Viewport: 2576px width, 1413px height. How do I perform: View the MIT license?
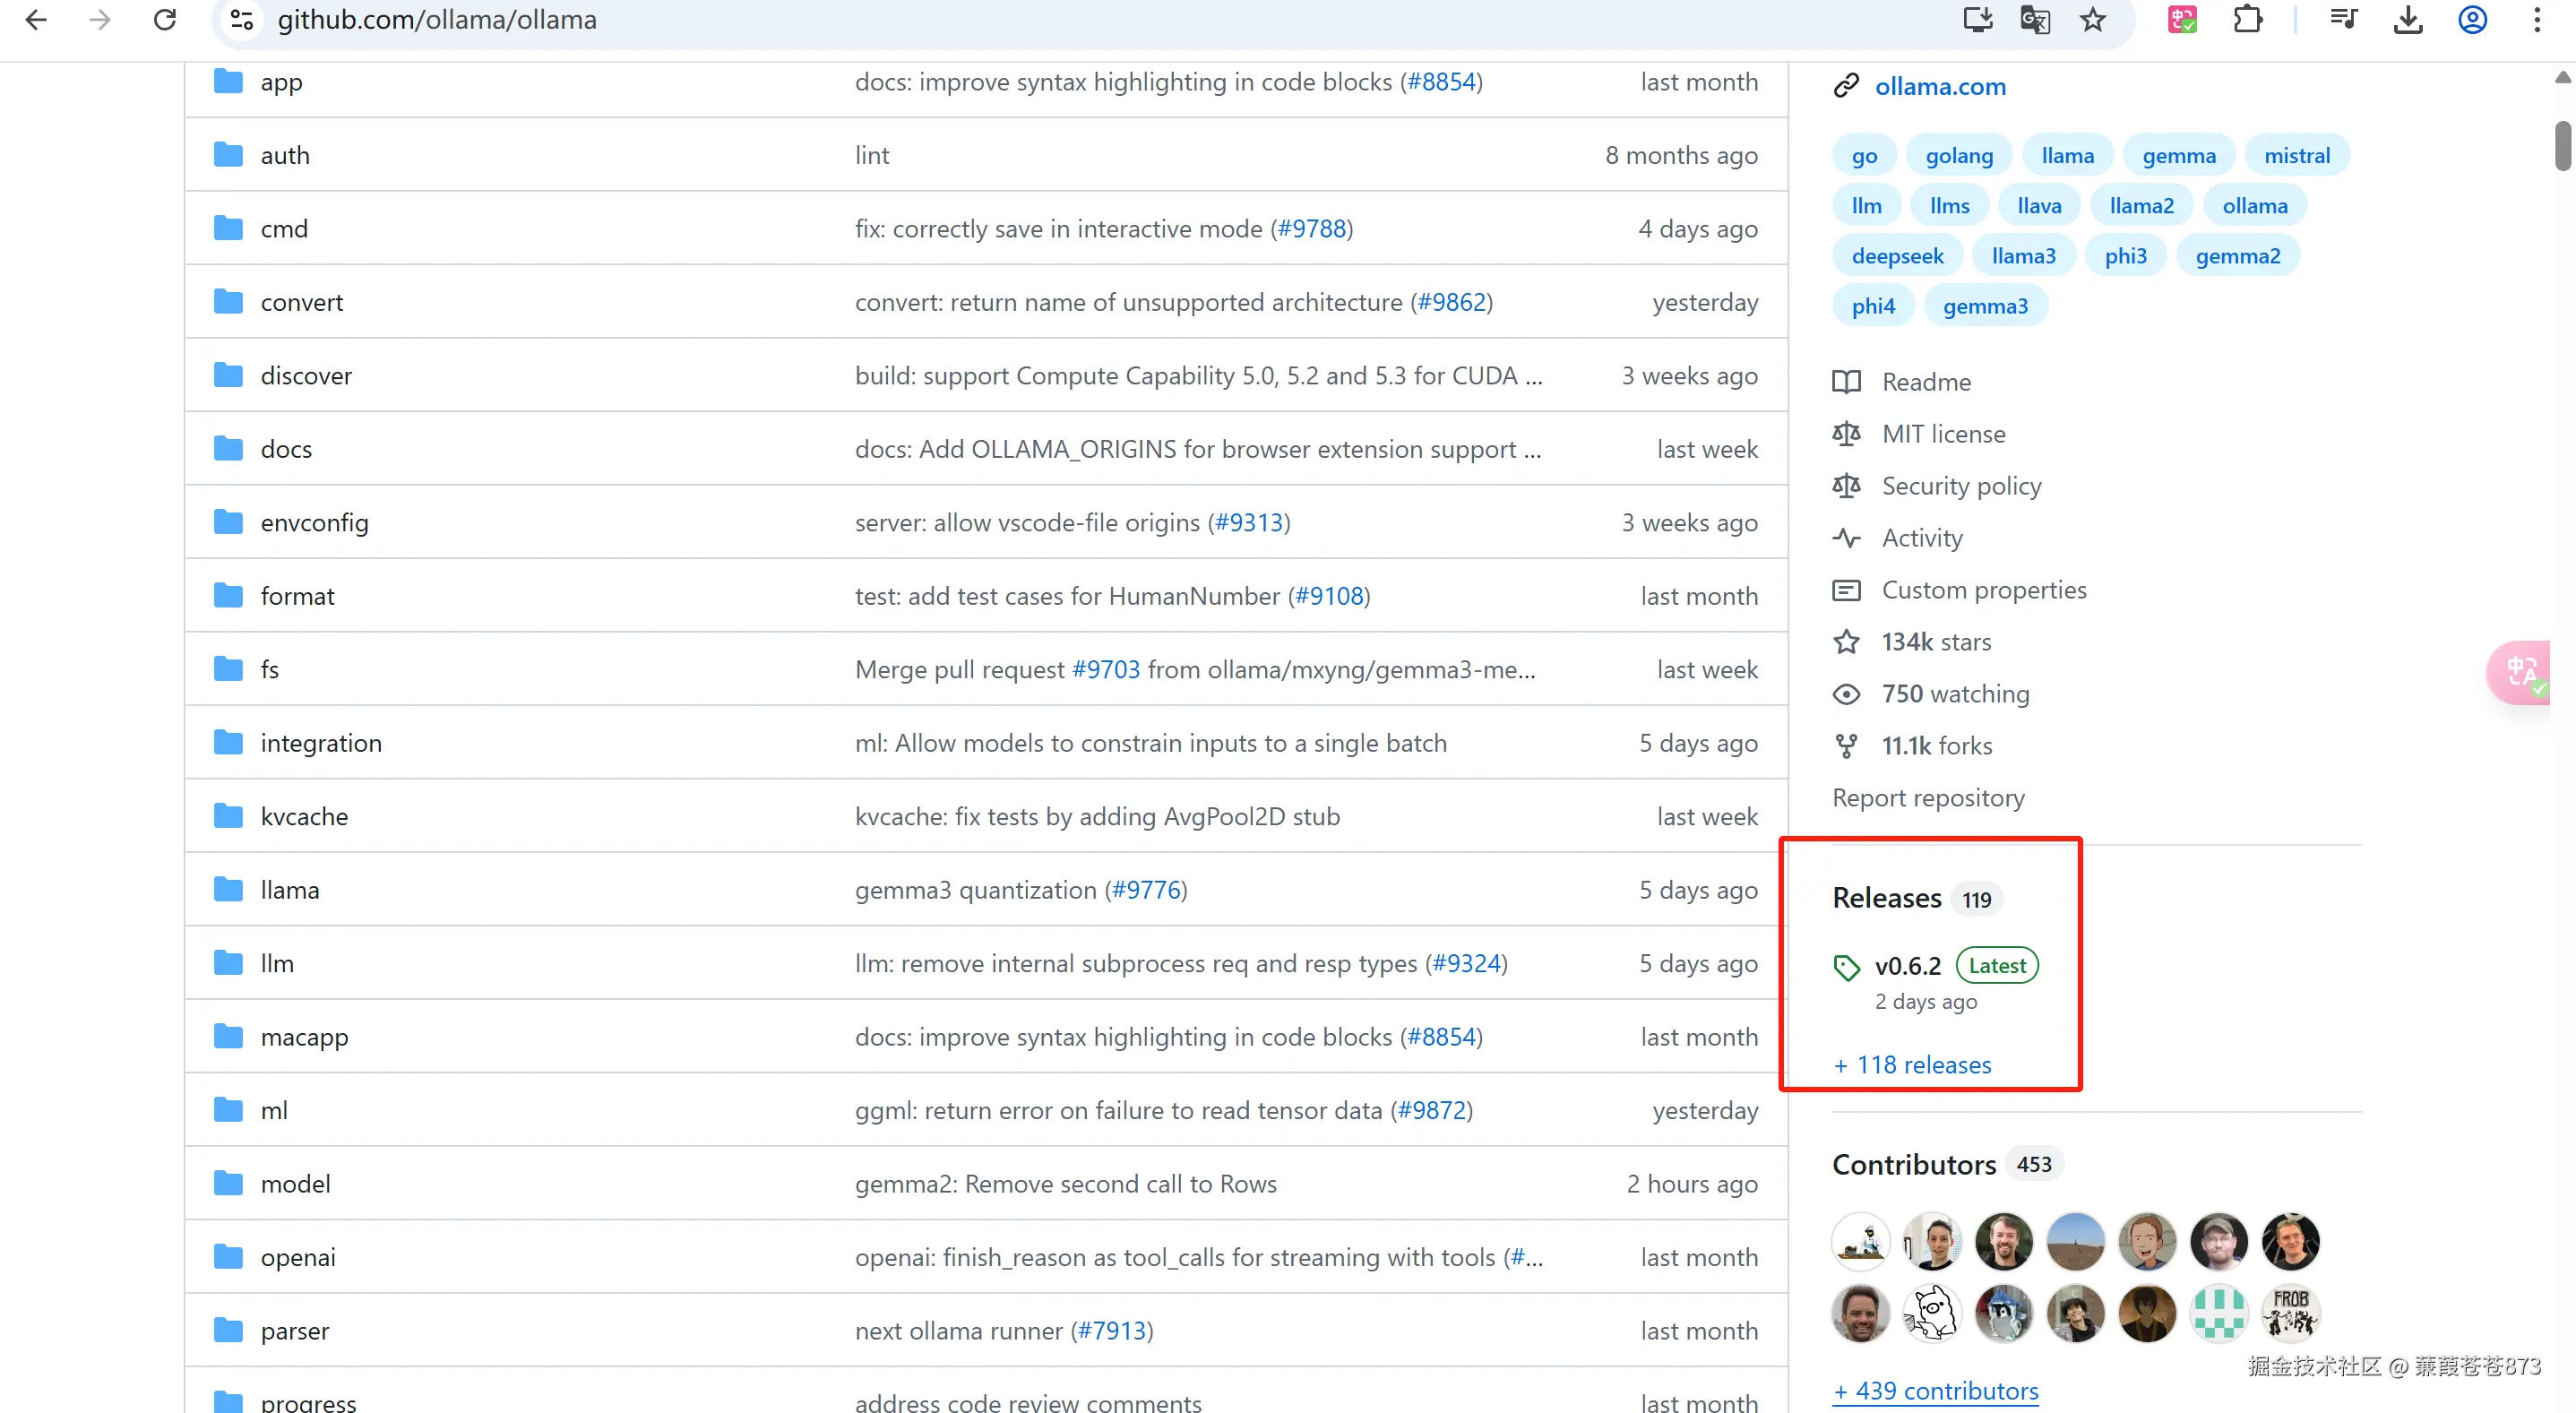click(1943, 434)
